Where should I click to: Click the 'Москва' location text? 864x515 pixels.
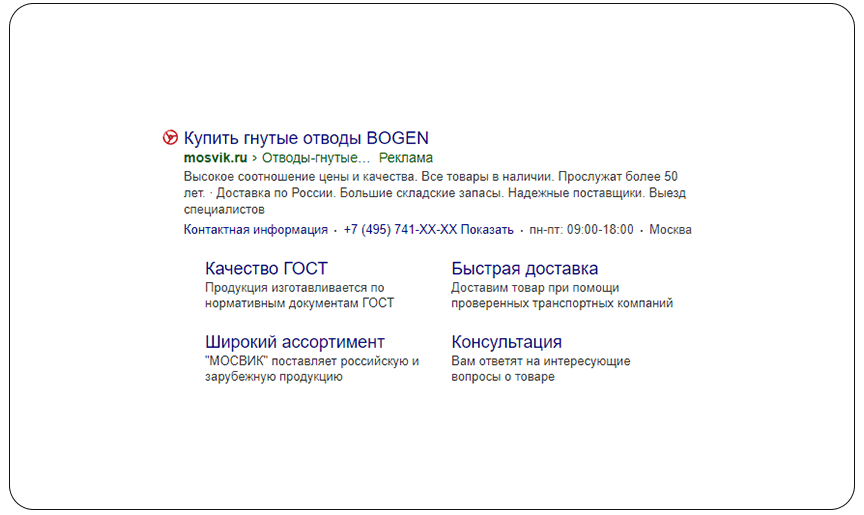[x=670, y=230]
